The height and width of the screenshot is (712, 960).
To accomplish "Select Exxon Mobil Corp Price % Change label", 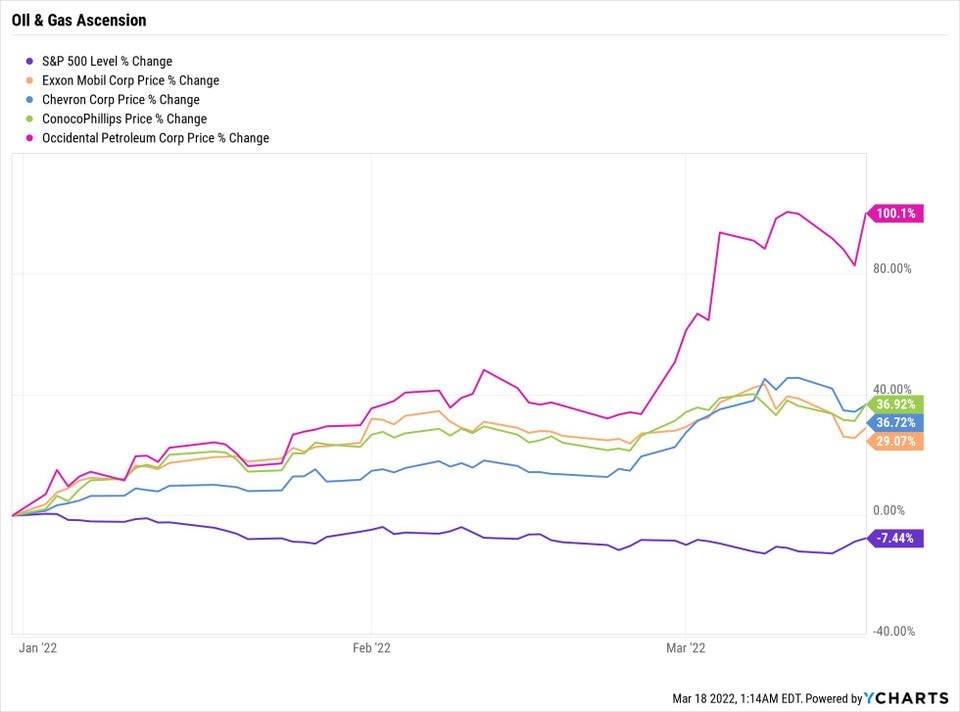I will pyautogui.click(x=130, y=81).
